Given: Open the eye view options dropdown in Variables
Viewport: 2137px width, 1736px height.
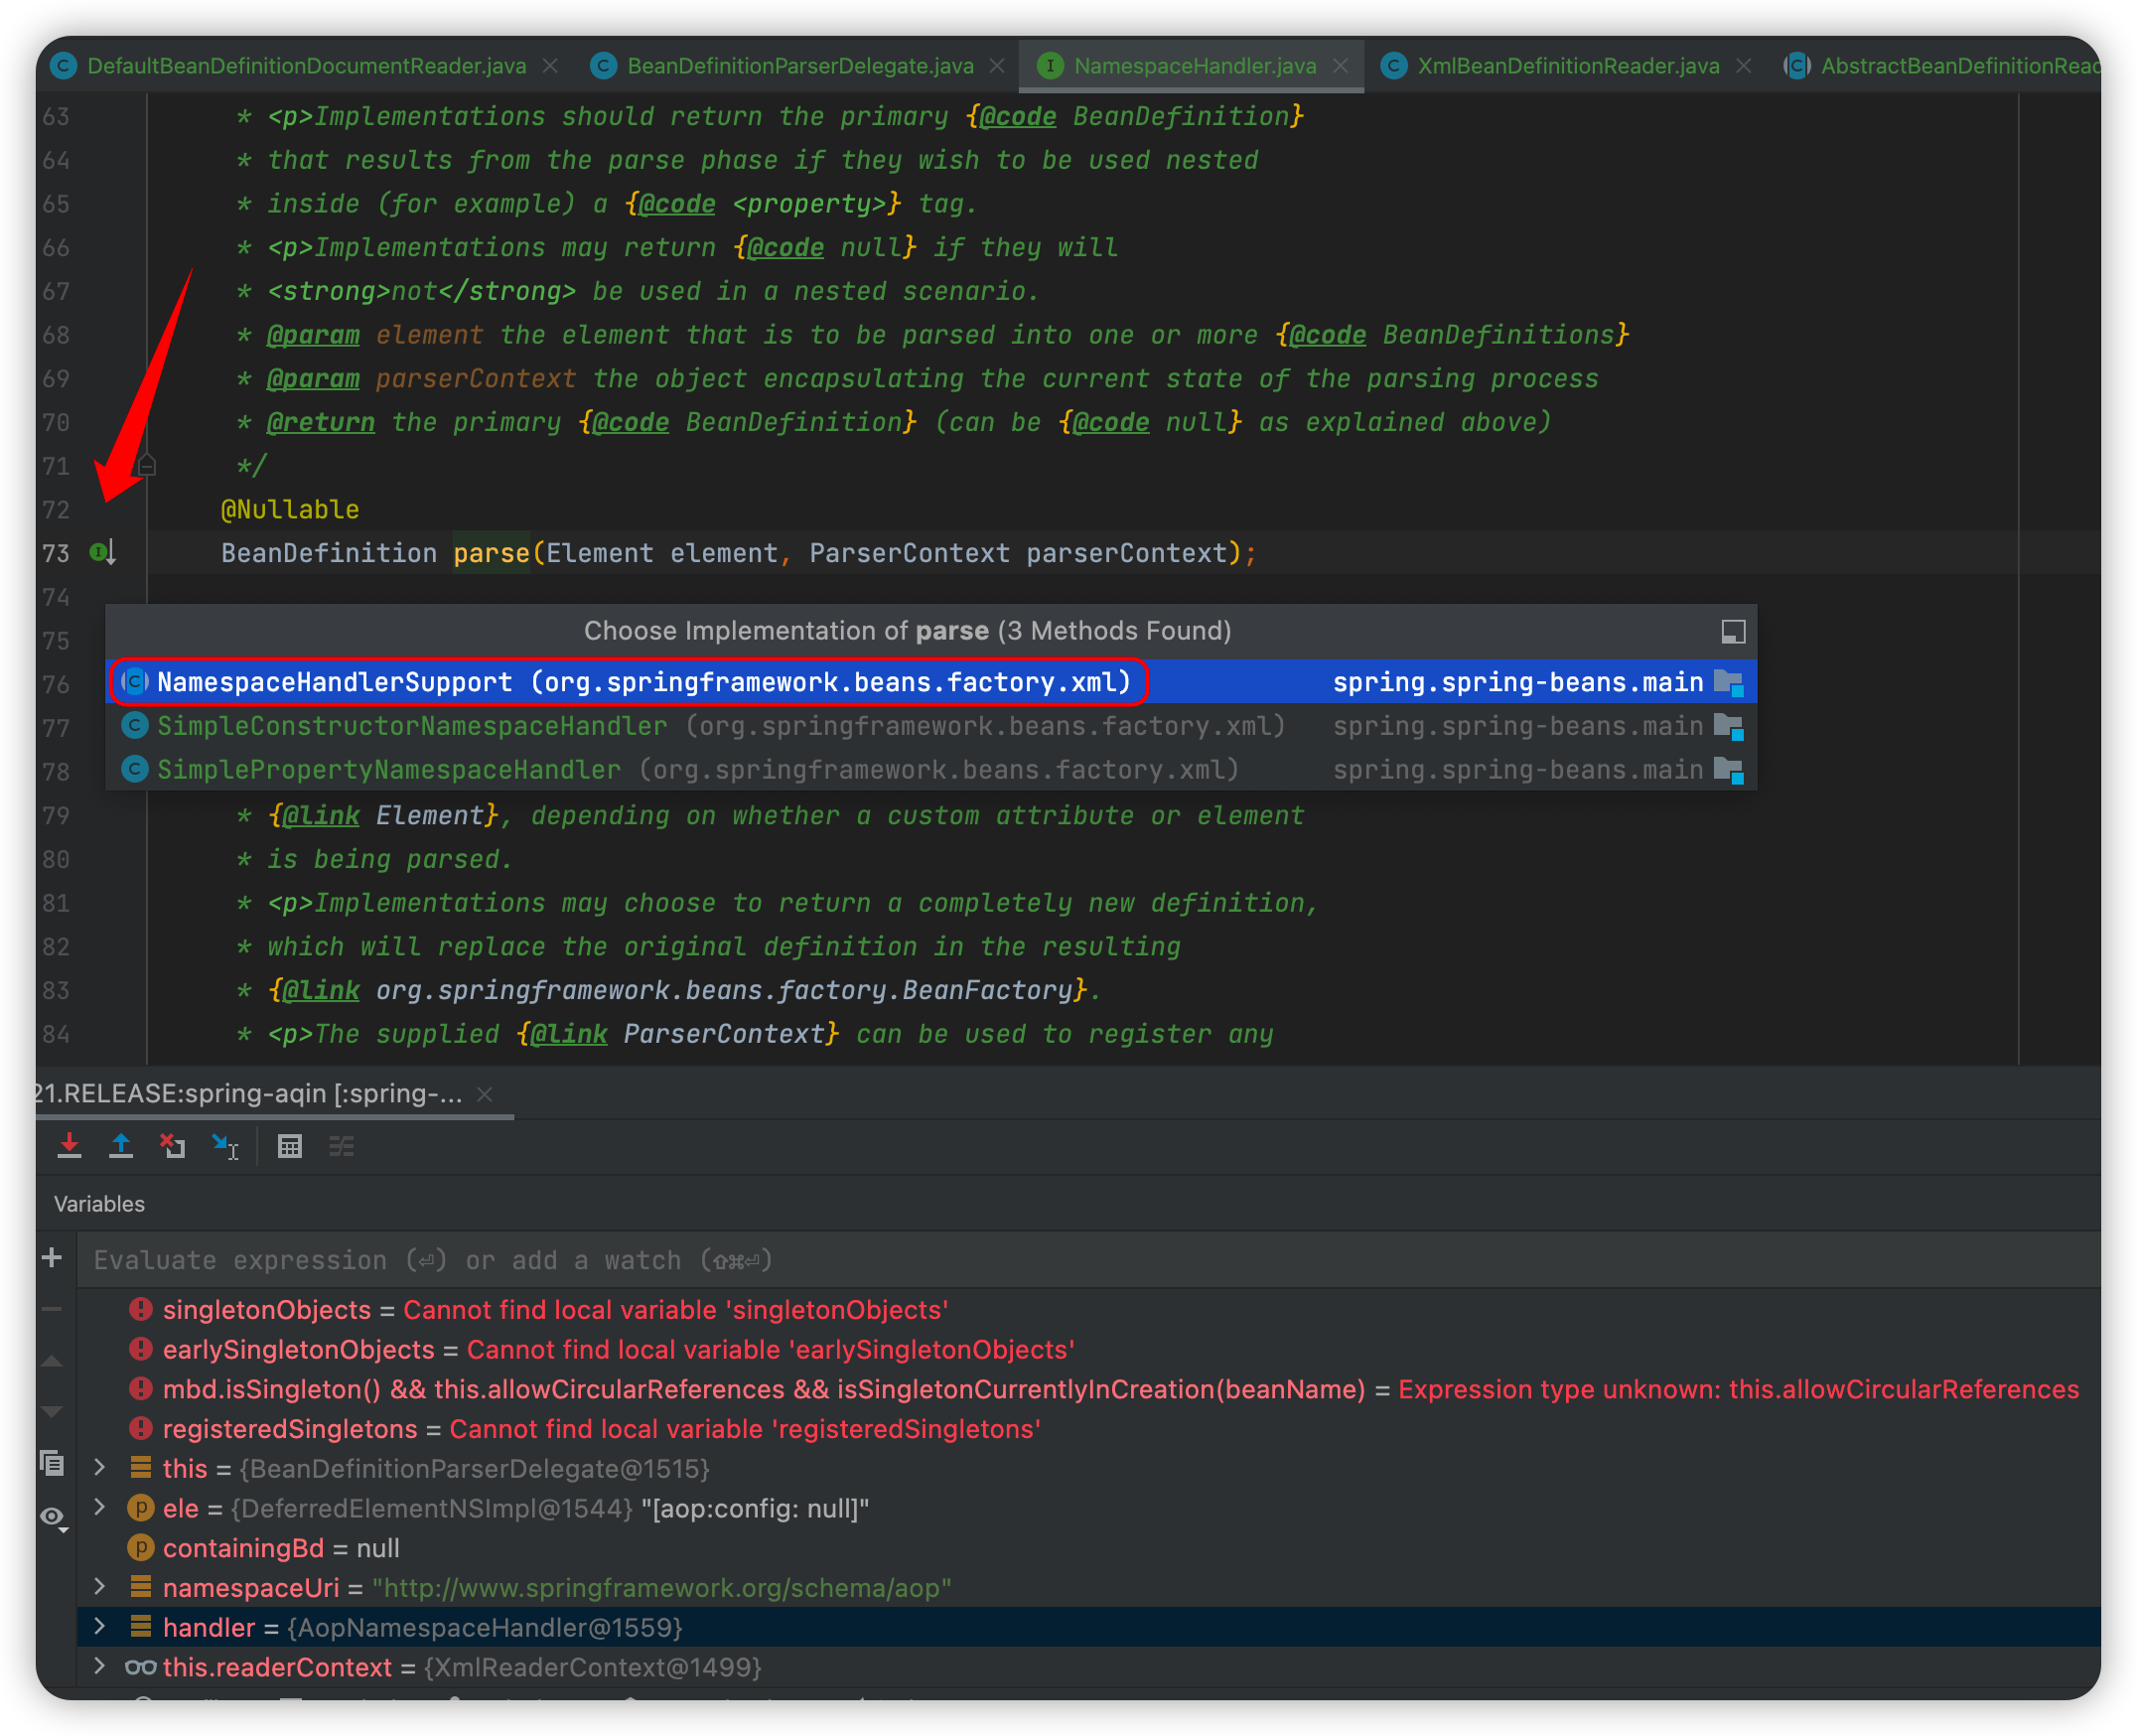Looking at the screenshot, I should point(53,1518).
